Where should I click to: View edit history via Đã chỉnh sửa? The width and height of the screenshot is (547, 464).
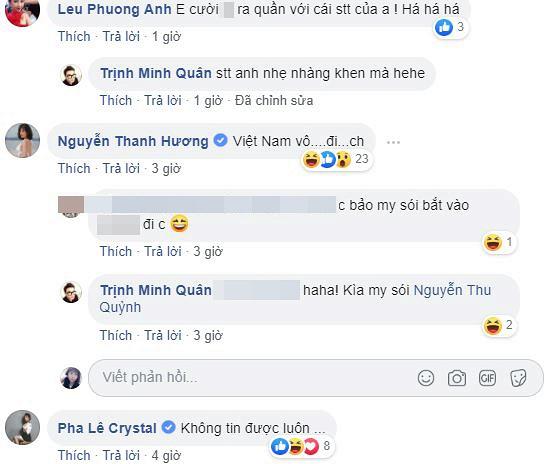click(274, 100)
